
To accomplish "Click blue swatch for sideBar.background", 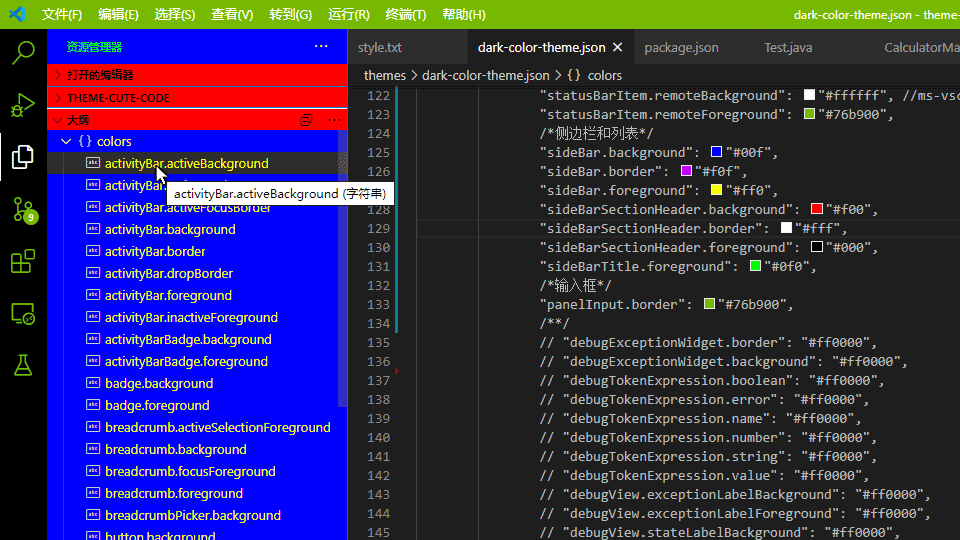I will pyautogui.click(x=716, y=152).
